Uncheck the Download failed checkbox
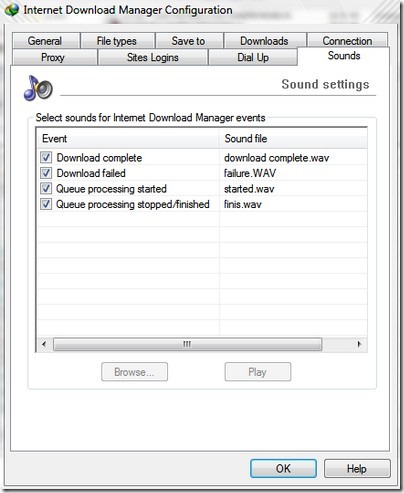The height and width of the screenshot is (493, 404). pyautogui.click(x=46, y=173)
